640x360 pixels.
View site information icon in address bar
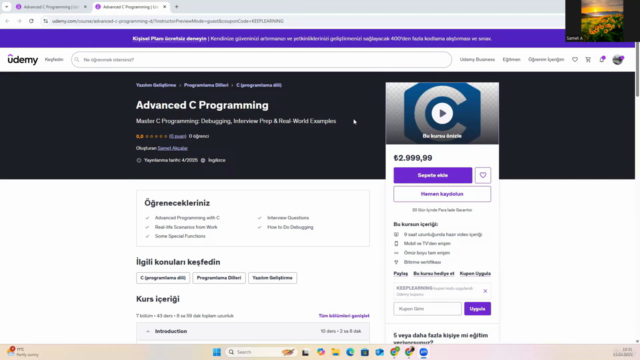[45, 21]
